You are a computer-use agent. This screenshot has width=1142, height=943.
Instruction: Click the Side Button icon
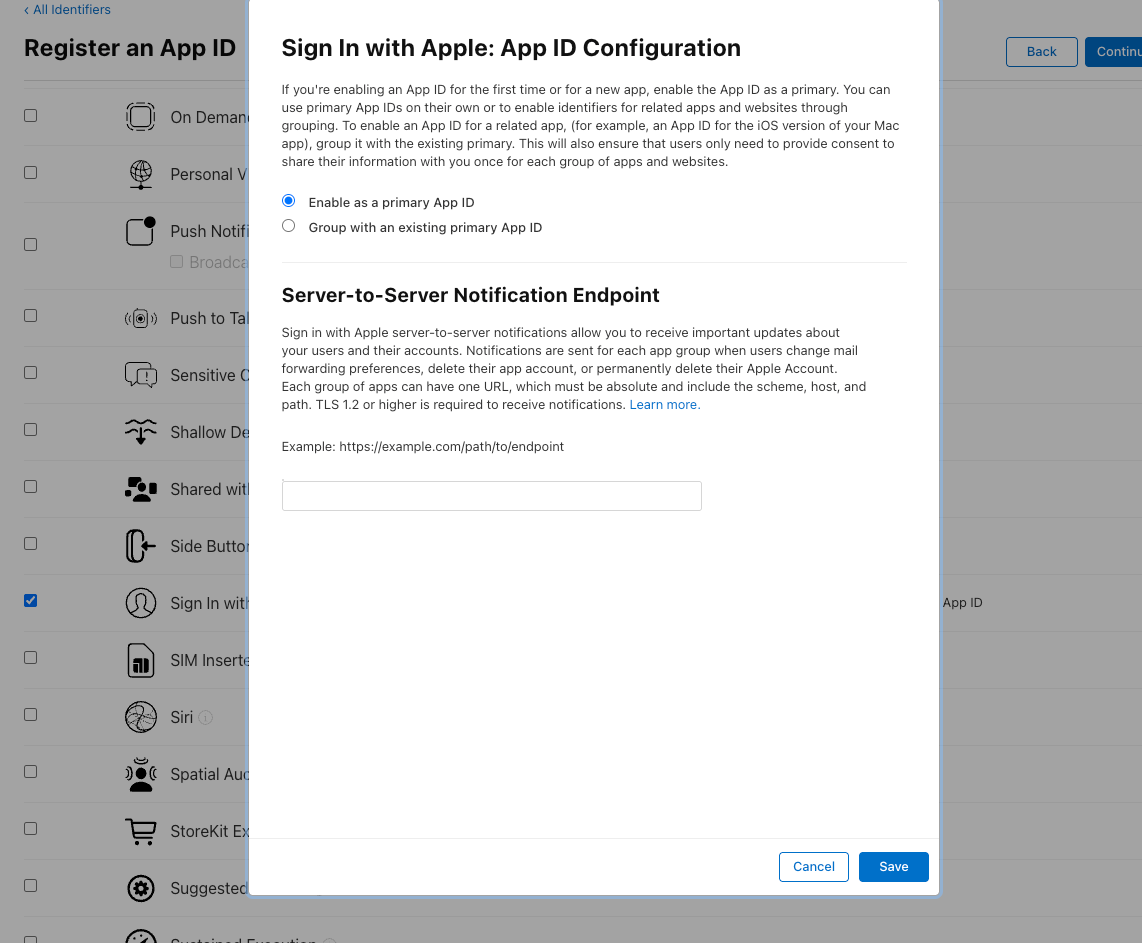(x=141, y=546)
